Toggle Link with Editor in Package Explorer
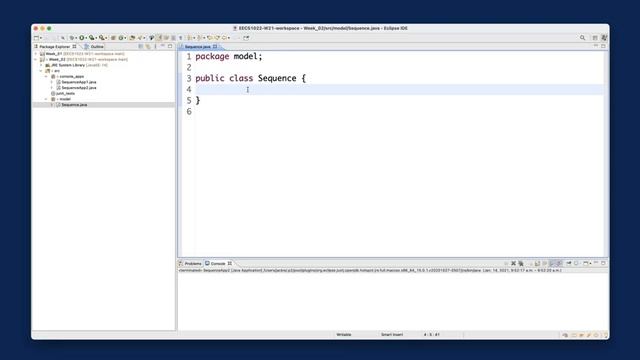The image size is (640, 360). tap(148, 47)
